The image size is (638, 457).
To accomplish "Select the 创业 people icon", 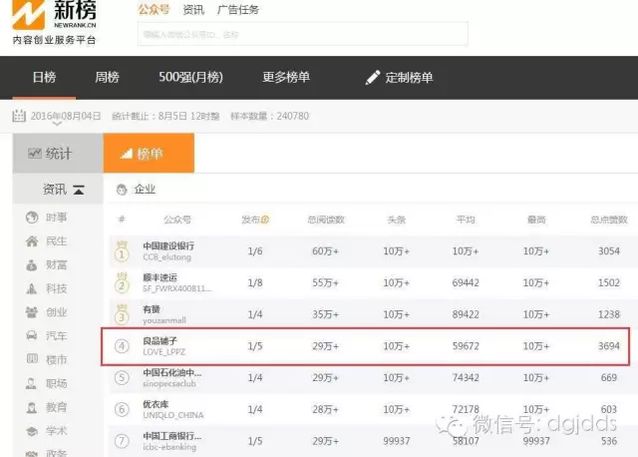I will [x=32, y=312].
